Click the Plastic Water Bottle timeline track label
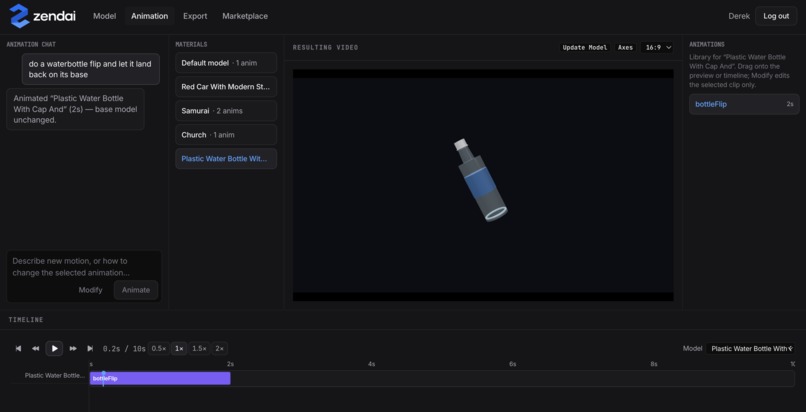 (x=55, y=376)
